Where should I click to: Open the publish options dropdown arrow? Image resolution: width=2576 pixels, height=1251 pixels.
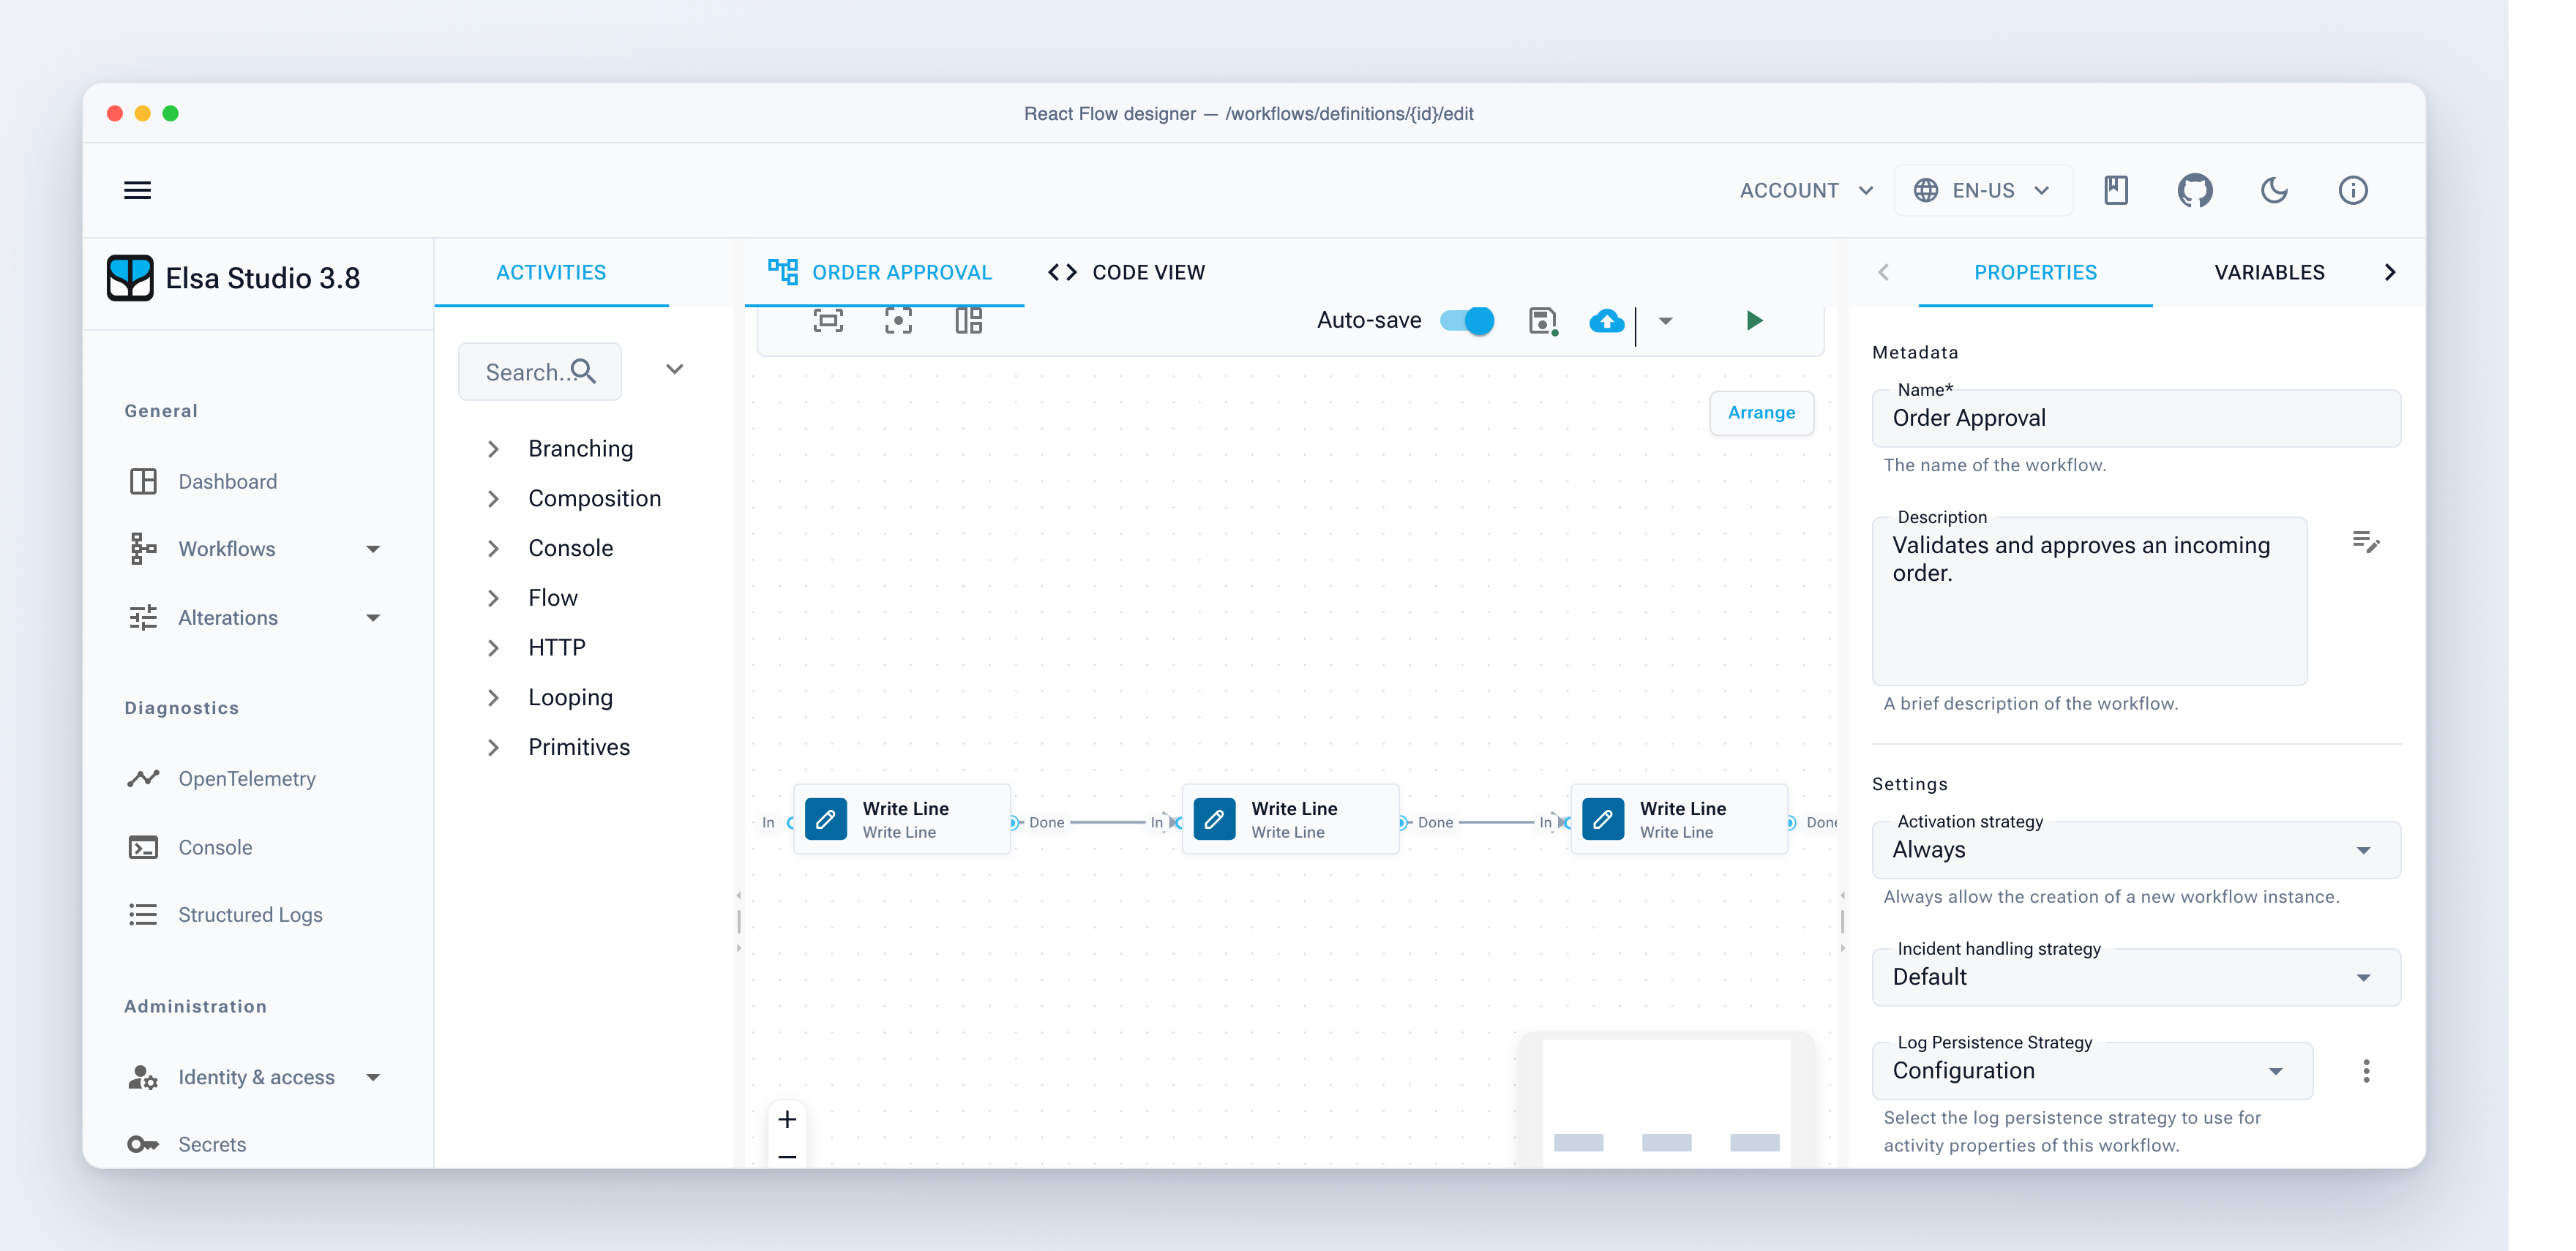1665,321
